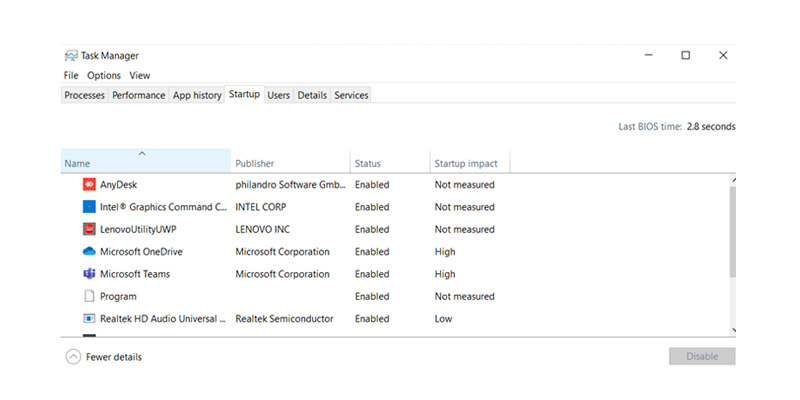Click Enabled status in the AnyDesk row
This screenshot has height=400, width=800.
(372, 185)
